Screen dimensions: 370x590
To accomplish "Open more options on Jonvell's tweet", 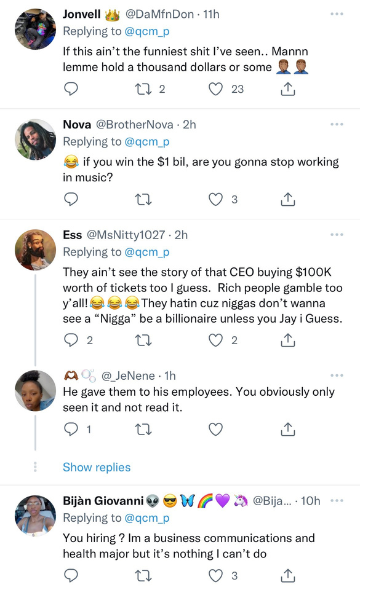I will click(337, 14).
